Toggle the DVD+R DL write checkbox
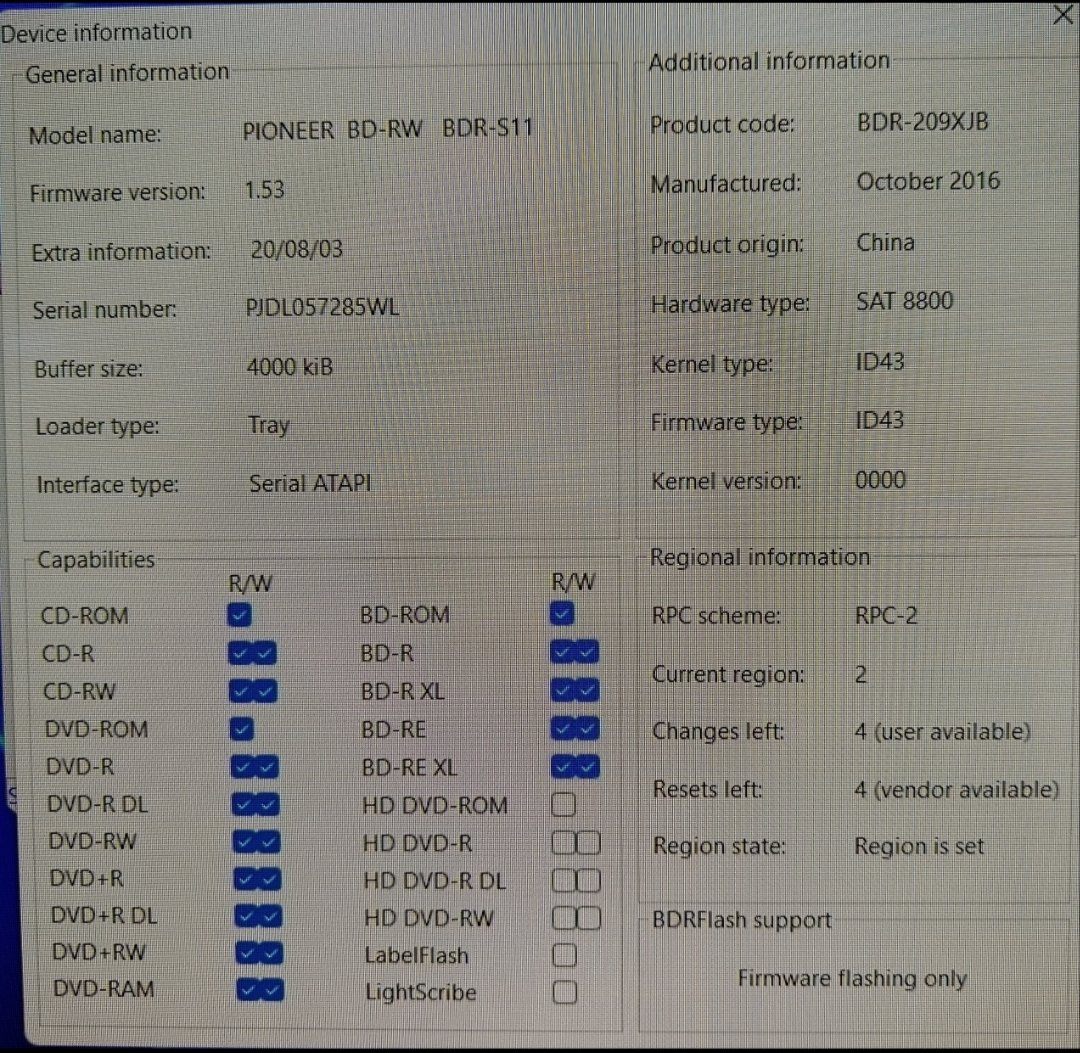The image size is (1080, 1053). (x=271, y=915)
